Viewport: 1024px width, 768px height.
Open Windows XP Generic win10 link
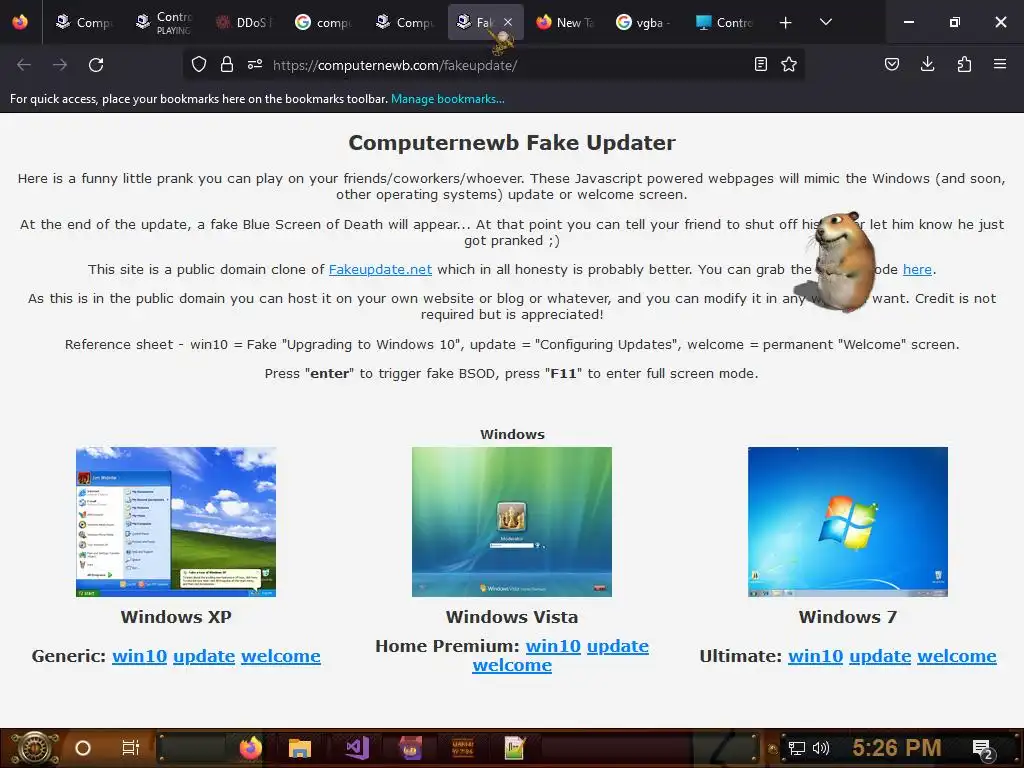click(x=139, y=656)
